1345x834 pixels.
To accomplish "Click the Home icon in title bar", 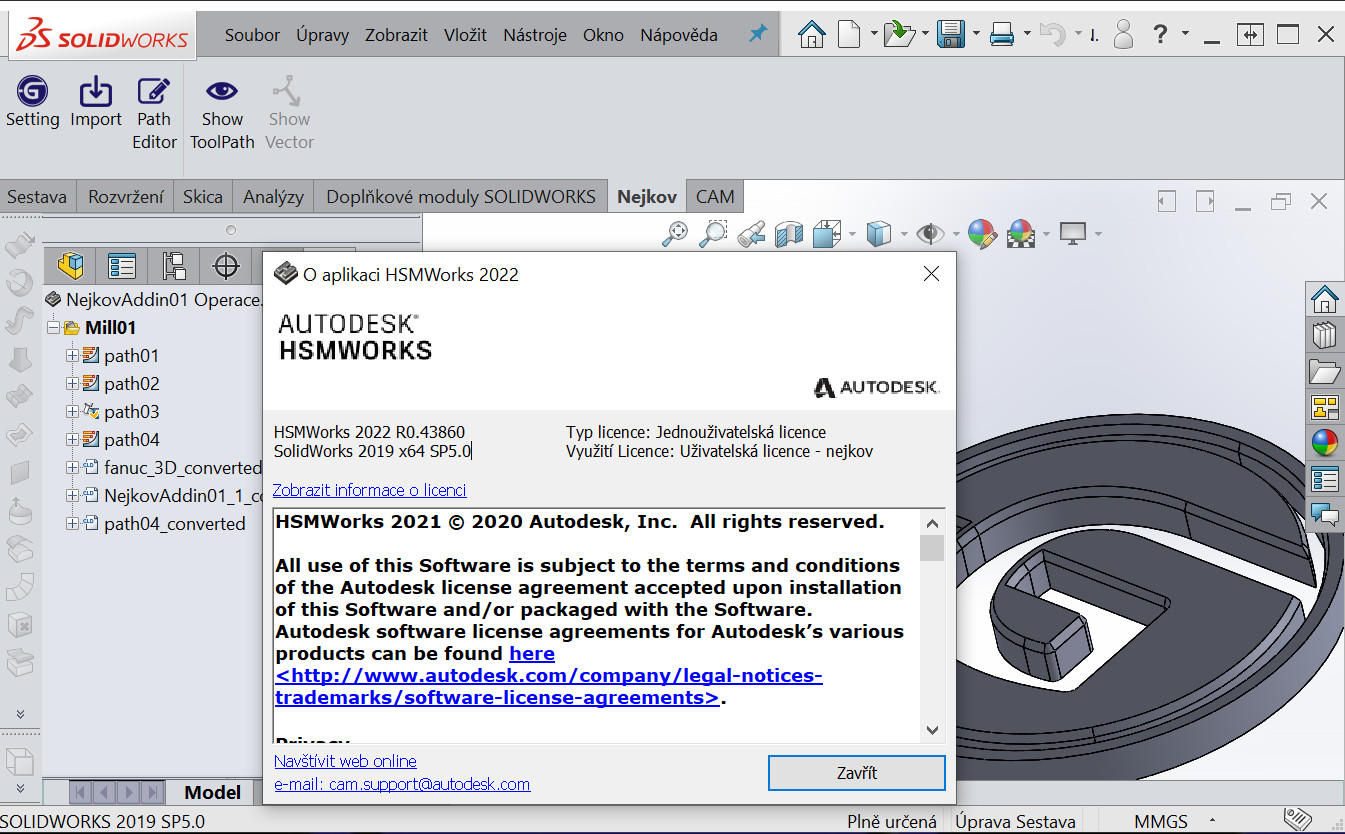I will point(812,35).
